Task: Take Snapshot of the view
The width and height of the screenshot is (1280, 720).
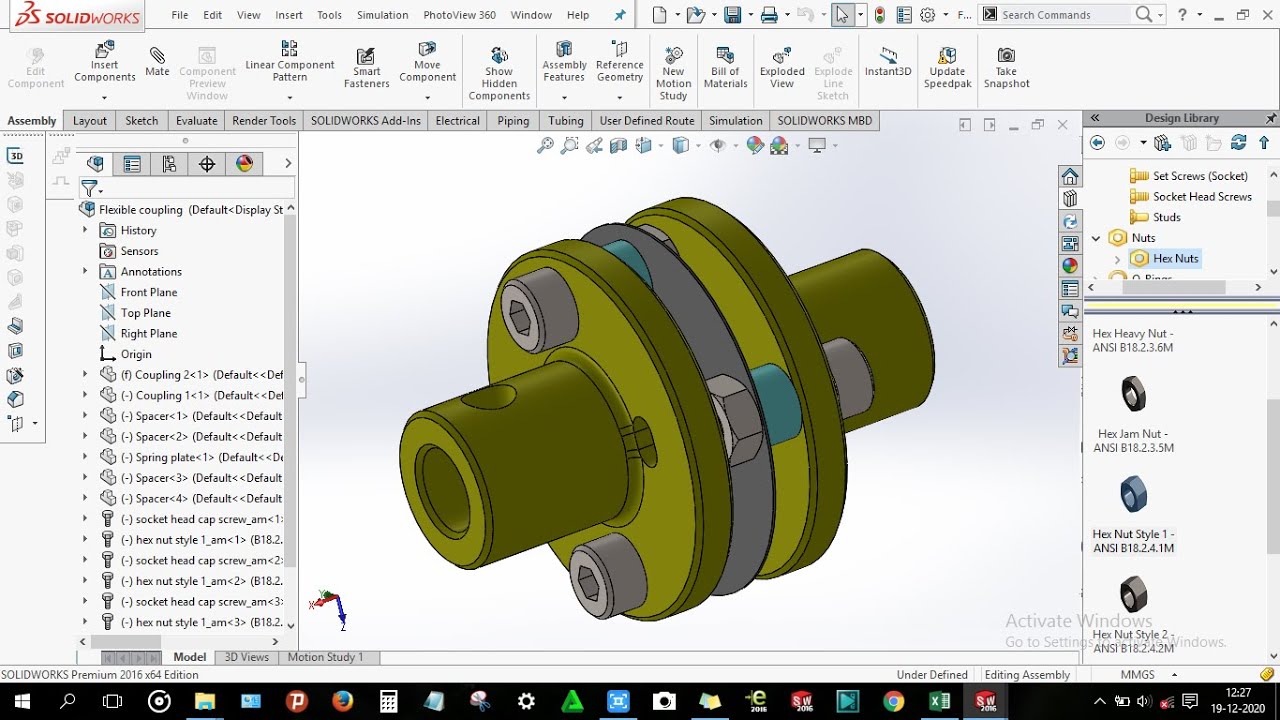Action: coord(1006,68)
